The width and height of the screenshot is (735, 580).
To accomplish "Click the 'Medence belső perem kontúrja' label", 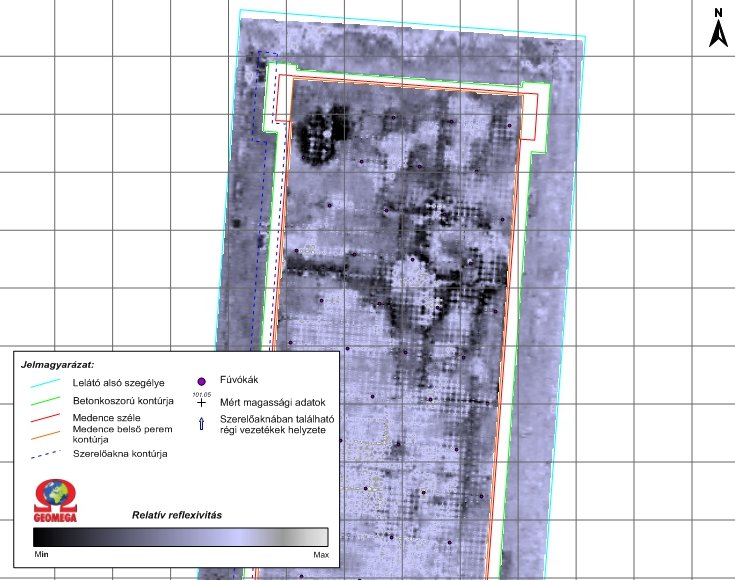I will click(122, 434).
